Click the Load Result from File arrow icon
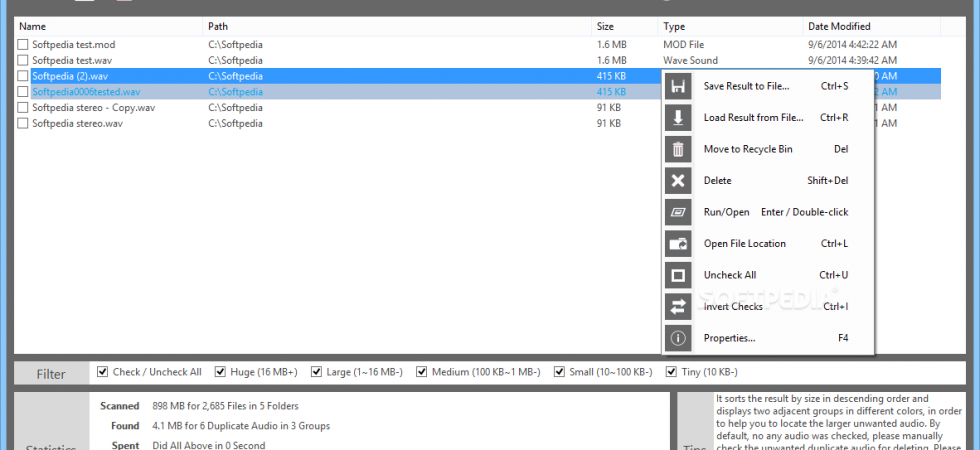This screenshot has height=450, width=980. 678,118
